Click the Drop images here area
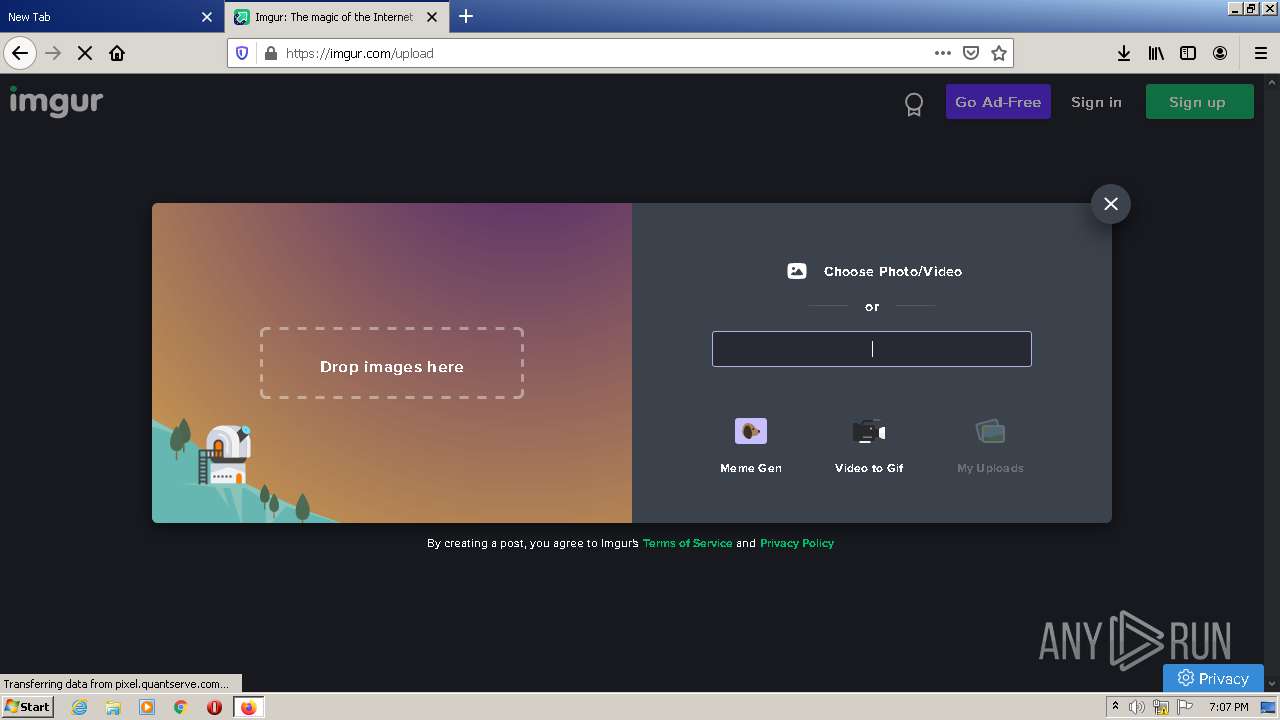 click(392, 363)
